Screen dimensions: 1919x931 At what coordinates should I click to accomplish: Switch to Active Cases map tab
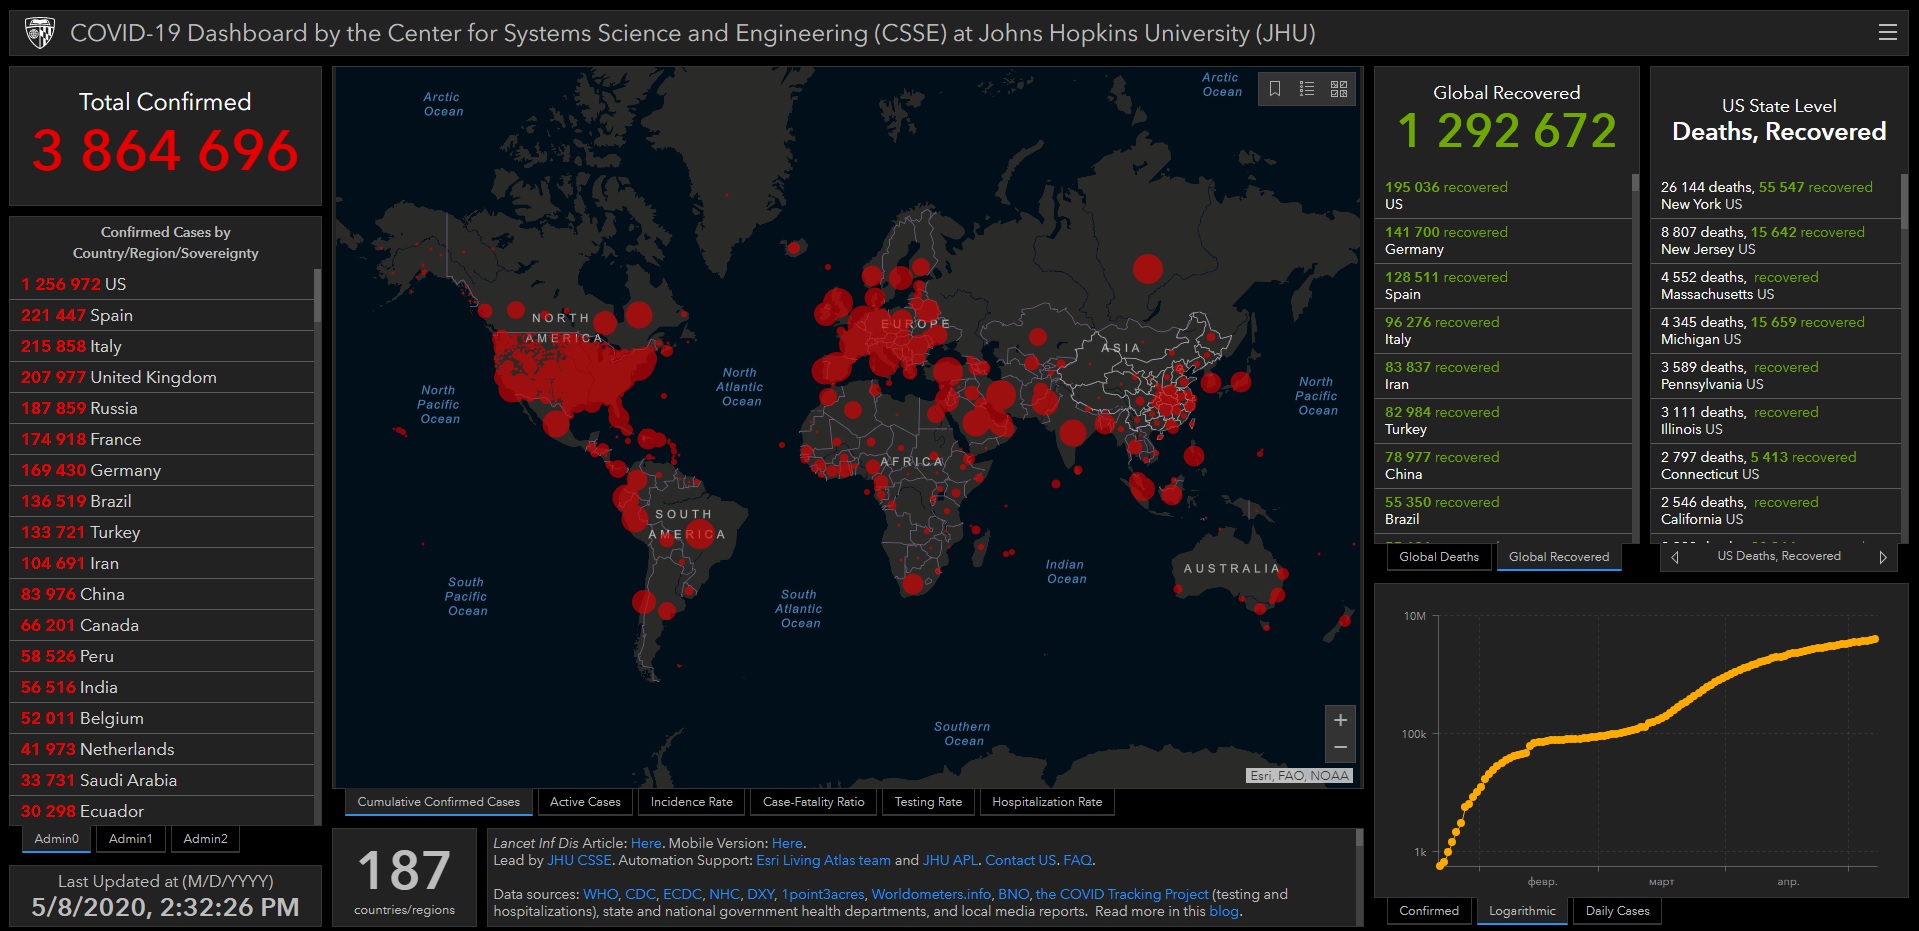click(x=585, y=802)
